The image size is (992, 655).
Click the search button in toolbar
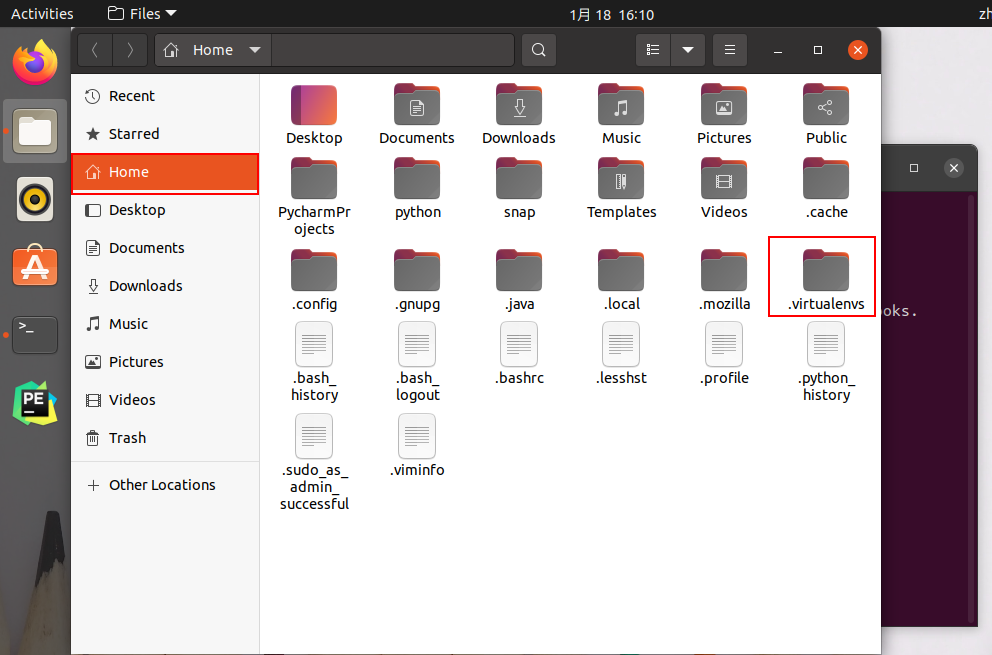(539, 50)
